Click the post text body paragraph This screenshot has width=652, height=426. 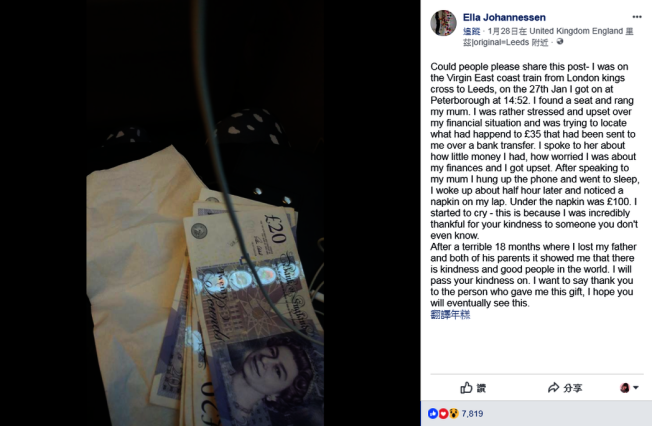pos(534,185)
